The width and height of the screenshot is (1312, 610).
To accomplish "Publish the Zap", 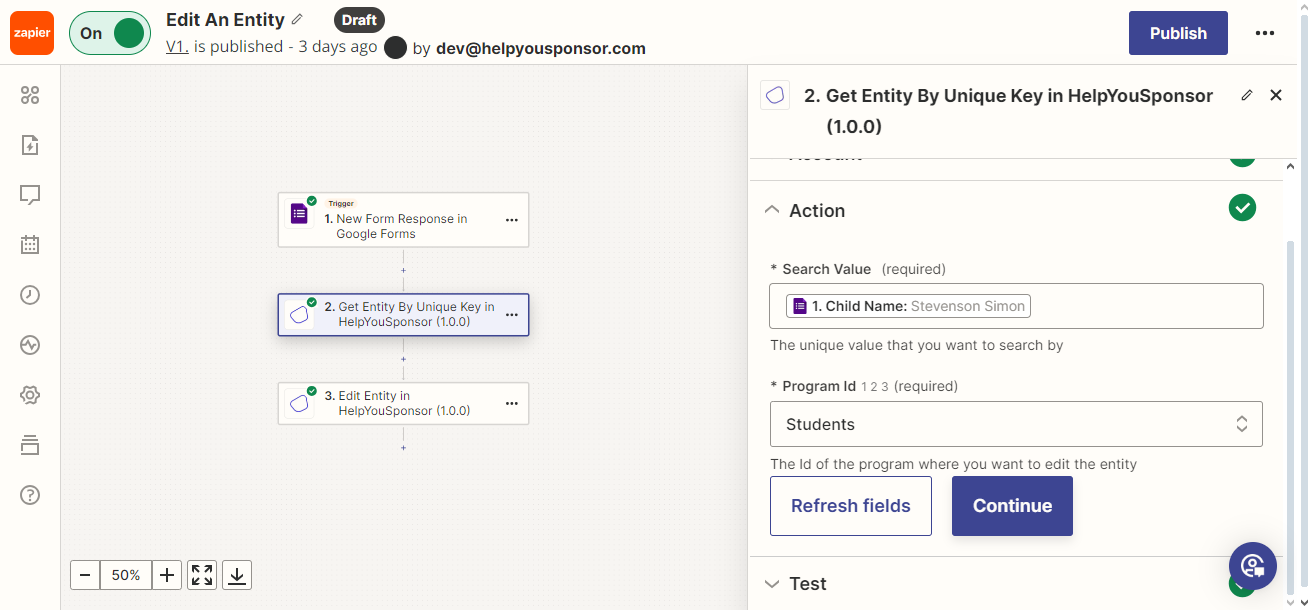I will [x=1178, y=33].
